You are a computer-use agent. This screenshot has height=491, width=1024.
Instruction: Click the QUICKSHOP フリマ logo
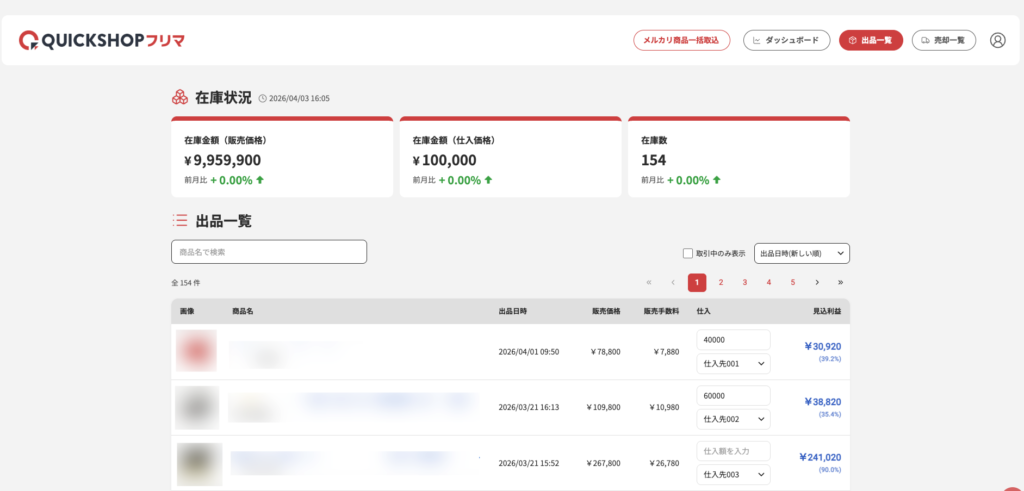coord(101,40)
